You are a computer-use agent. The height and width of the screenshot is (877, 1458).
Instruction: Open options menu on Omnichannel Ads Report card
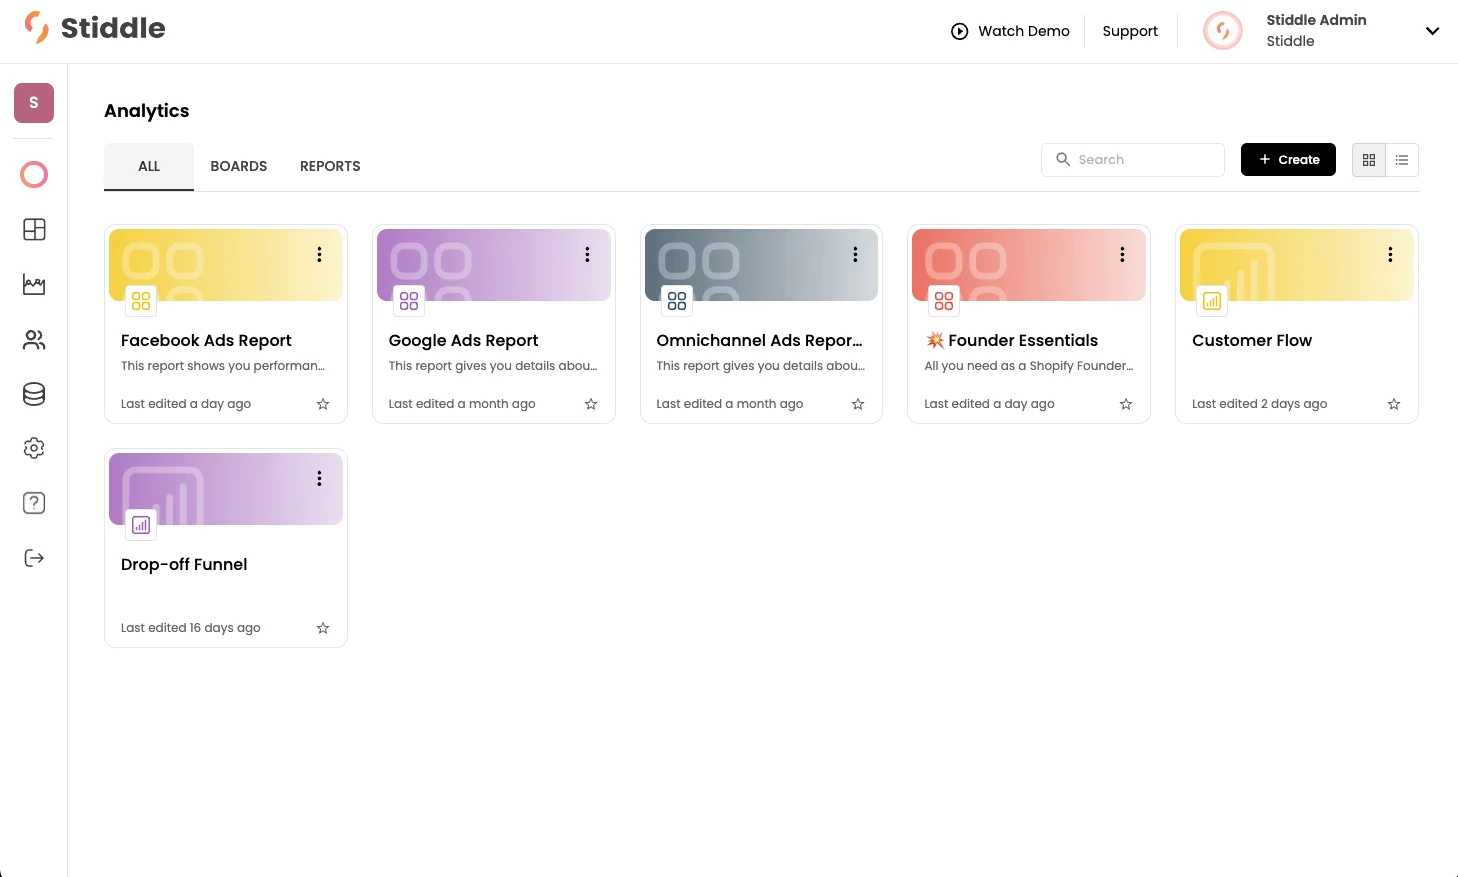click(x=855, y=255)
